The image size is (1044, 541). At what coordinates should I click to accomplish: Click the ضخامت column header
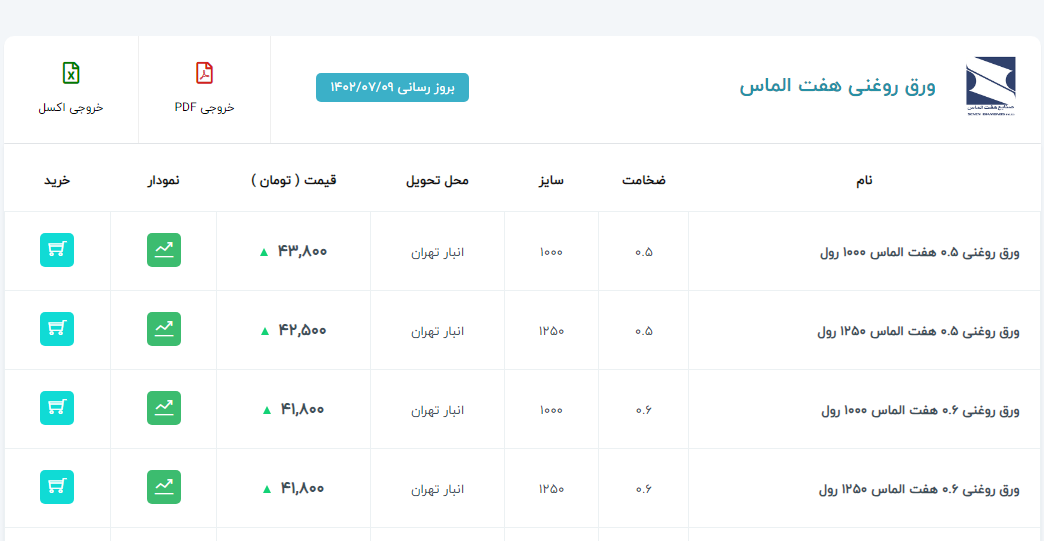coord(643,181)
